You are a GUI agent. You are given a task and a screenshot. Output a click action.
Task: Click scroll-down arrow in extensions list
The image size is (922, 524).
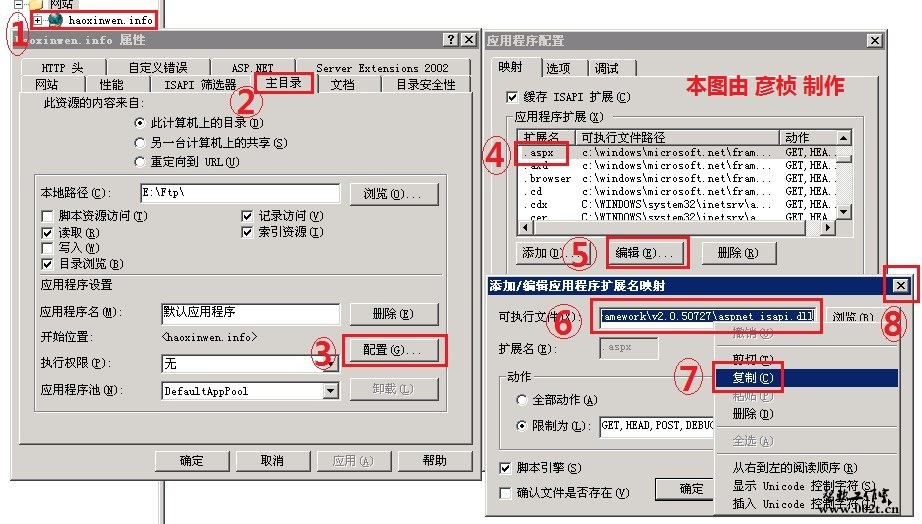(844, 212)
